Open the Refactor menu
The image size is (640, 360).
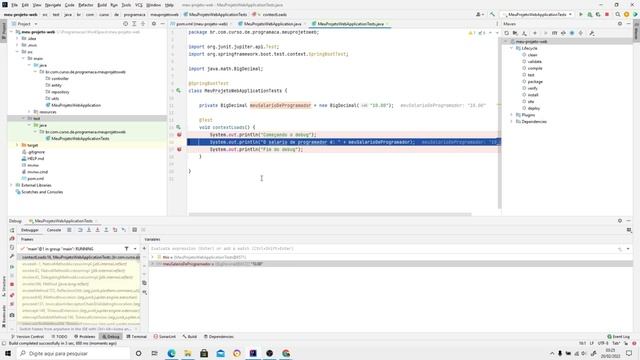[x=86, y=5]
